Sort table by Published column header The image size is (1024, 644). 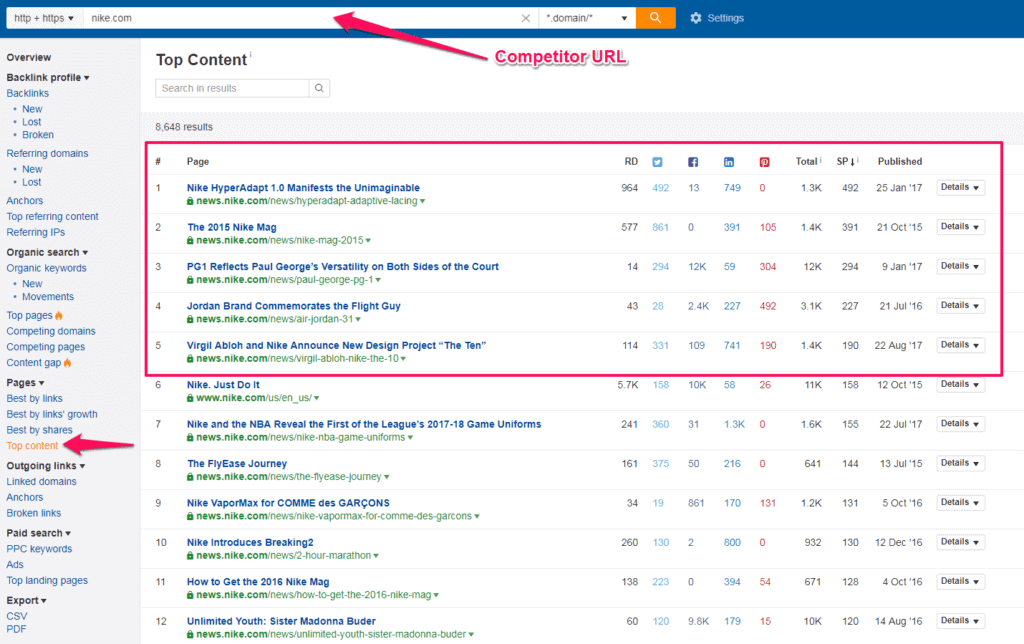(900, 161)
